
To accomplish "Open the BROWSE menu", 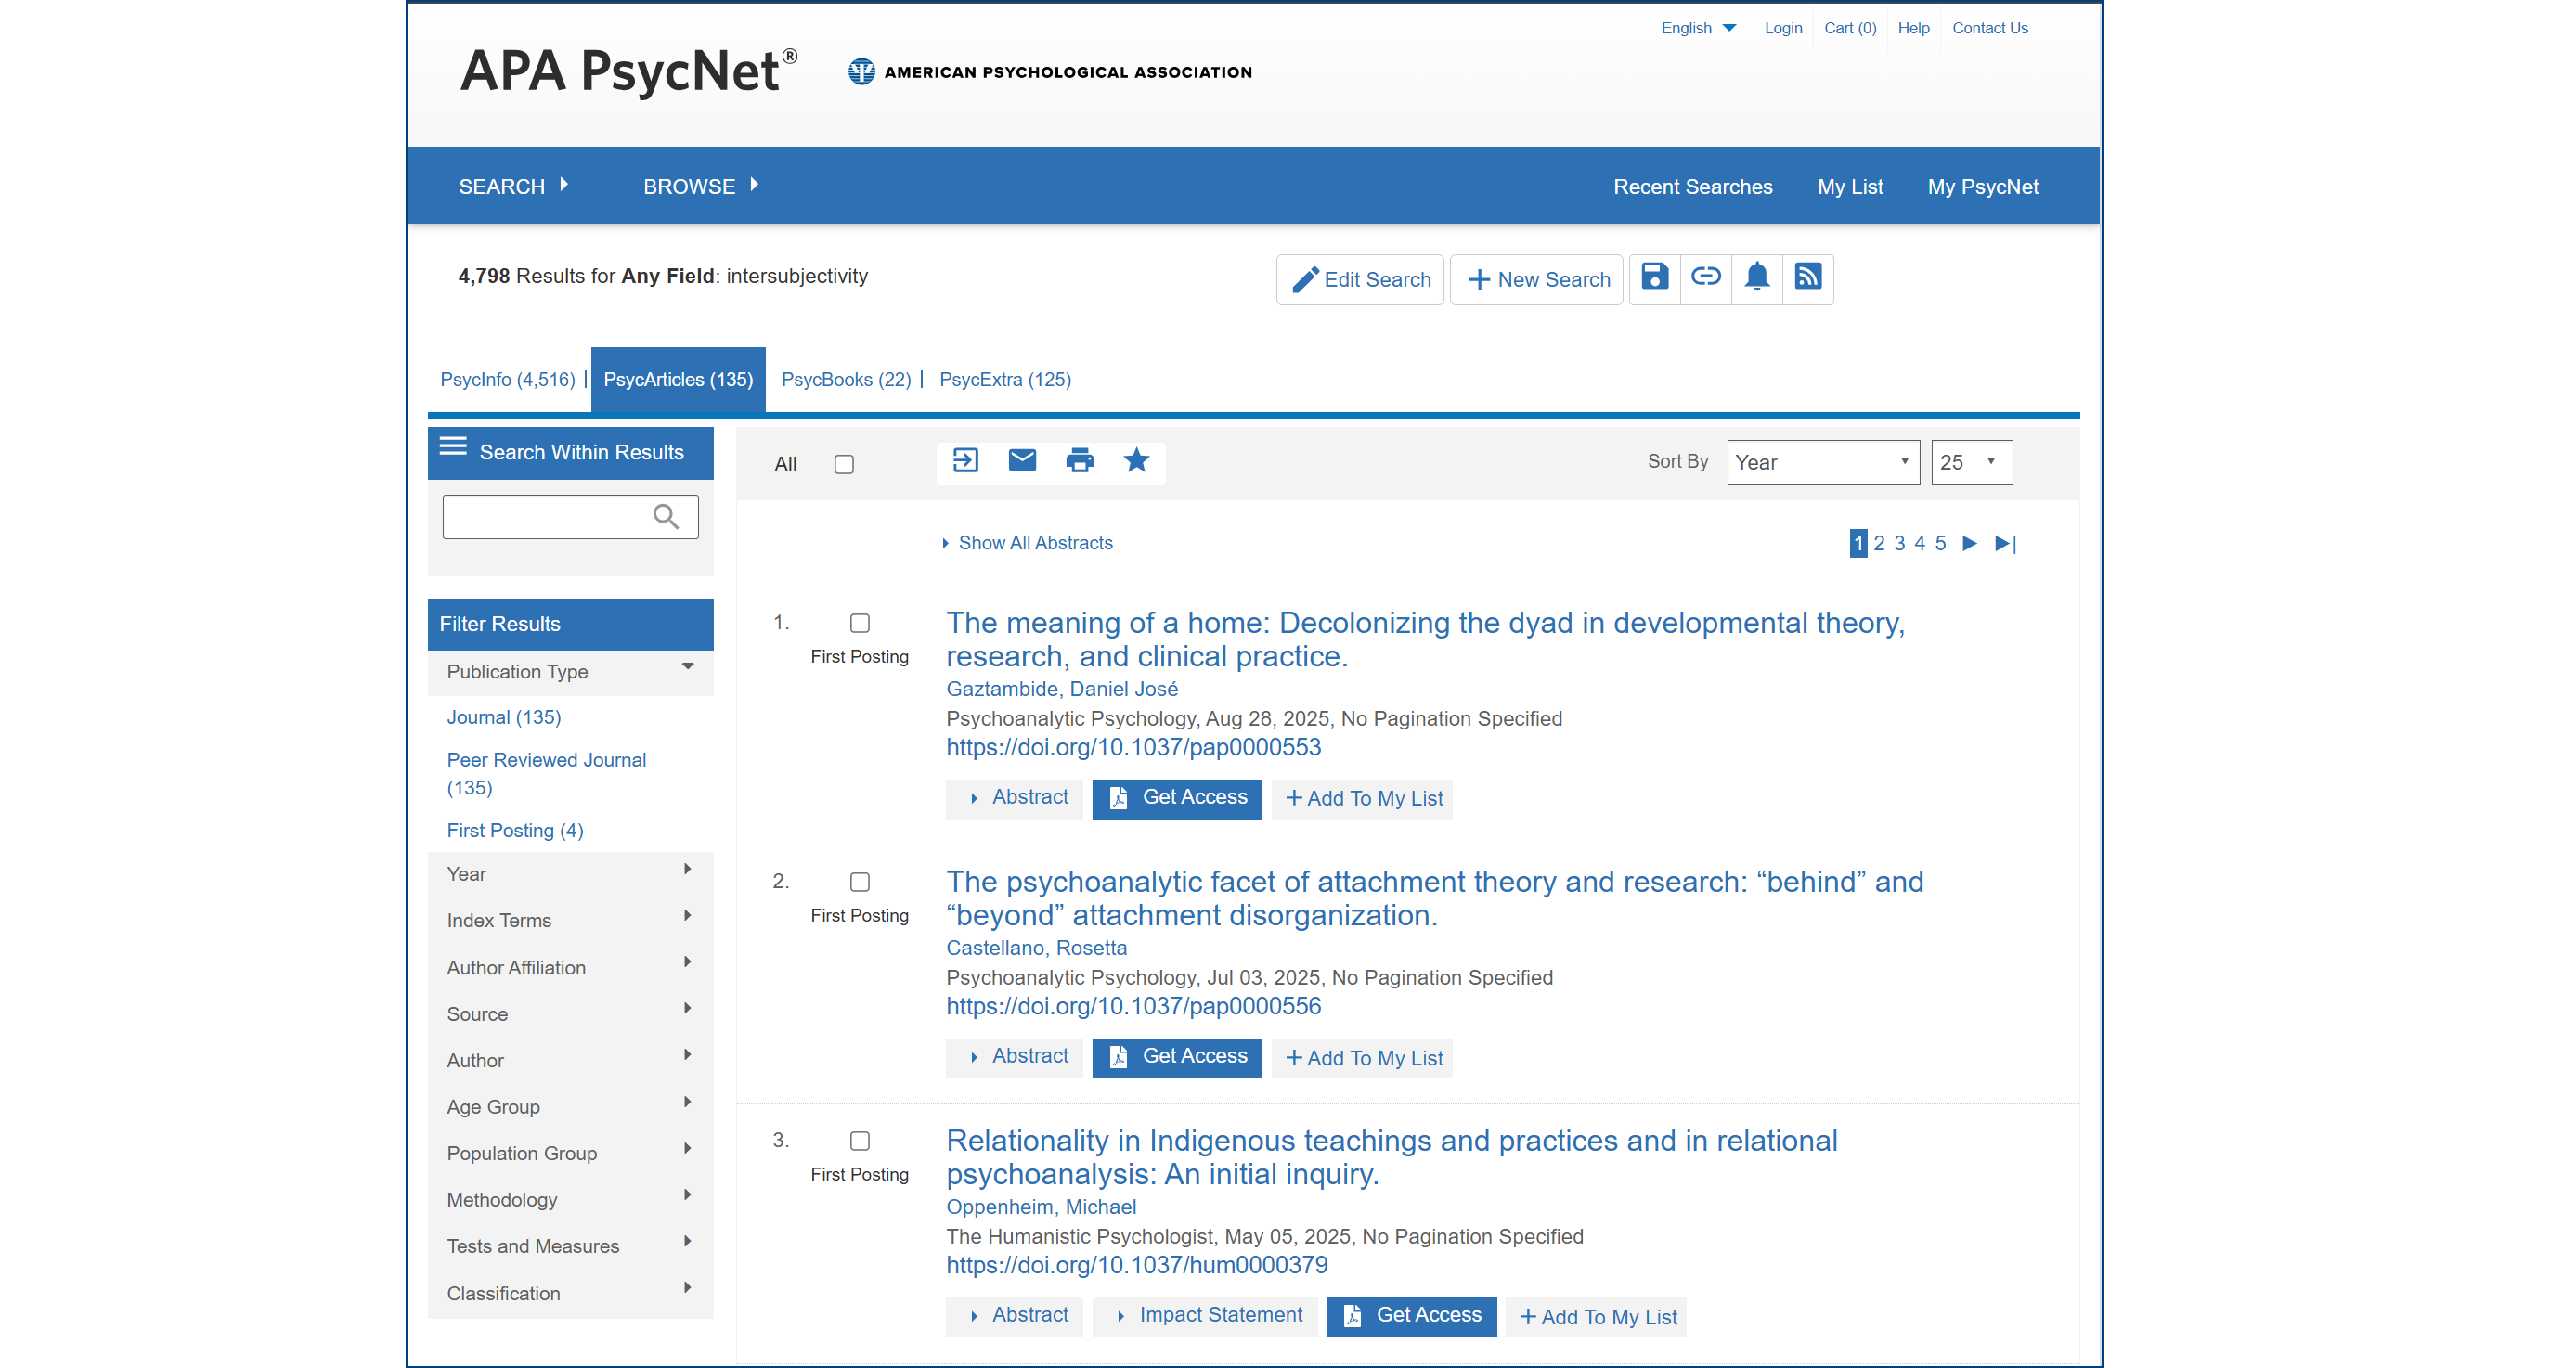I will [700, 186].
